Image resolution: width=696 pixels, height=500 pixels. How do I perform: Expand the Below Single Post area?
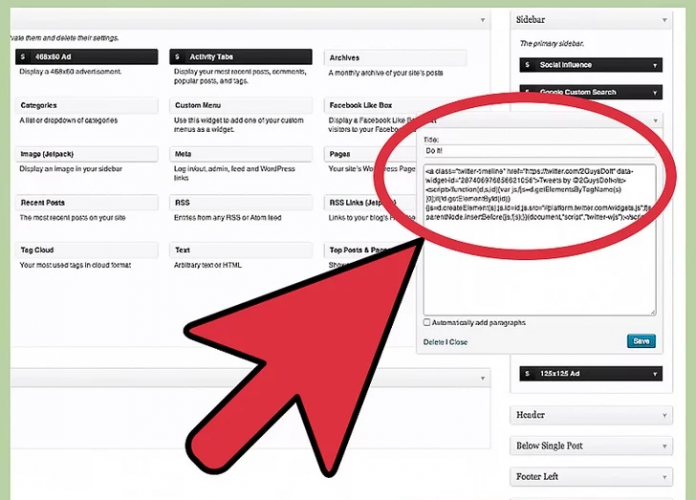click(665, 446)
